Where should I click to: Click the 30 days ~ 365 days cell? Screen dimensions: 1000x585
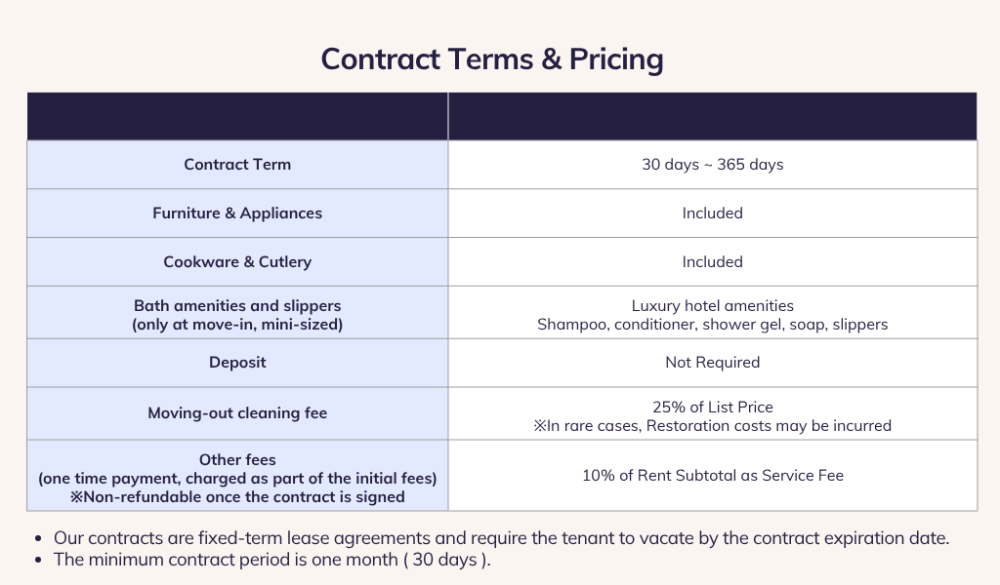(x=712, y=165)
